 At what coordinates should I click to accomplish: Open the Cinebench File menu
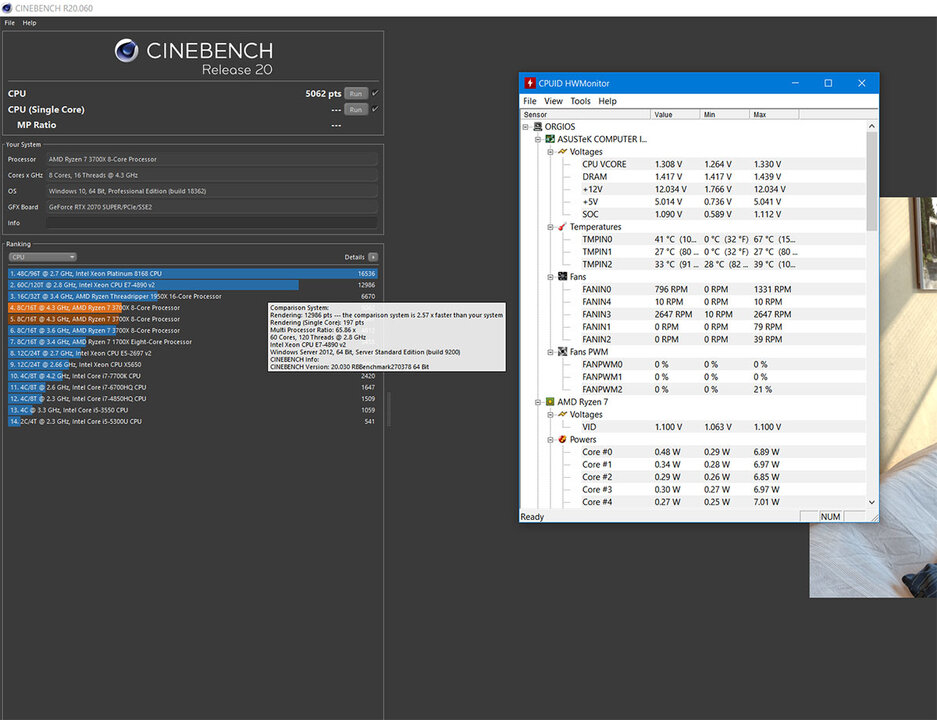click(10, 23)
